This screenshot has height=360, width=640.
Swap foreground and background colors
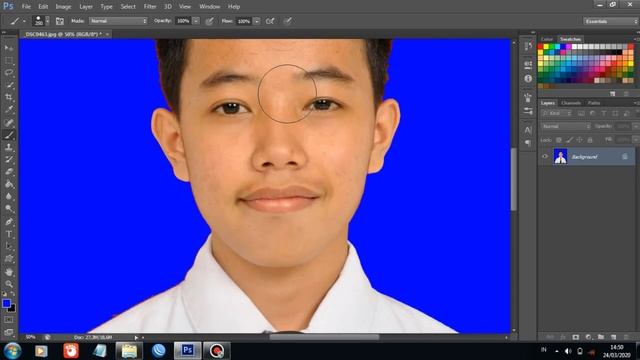tap(13, 294)
